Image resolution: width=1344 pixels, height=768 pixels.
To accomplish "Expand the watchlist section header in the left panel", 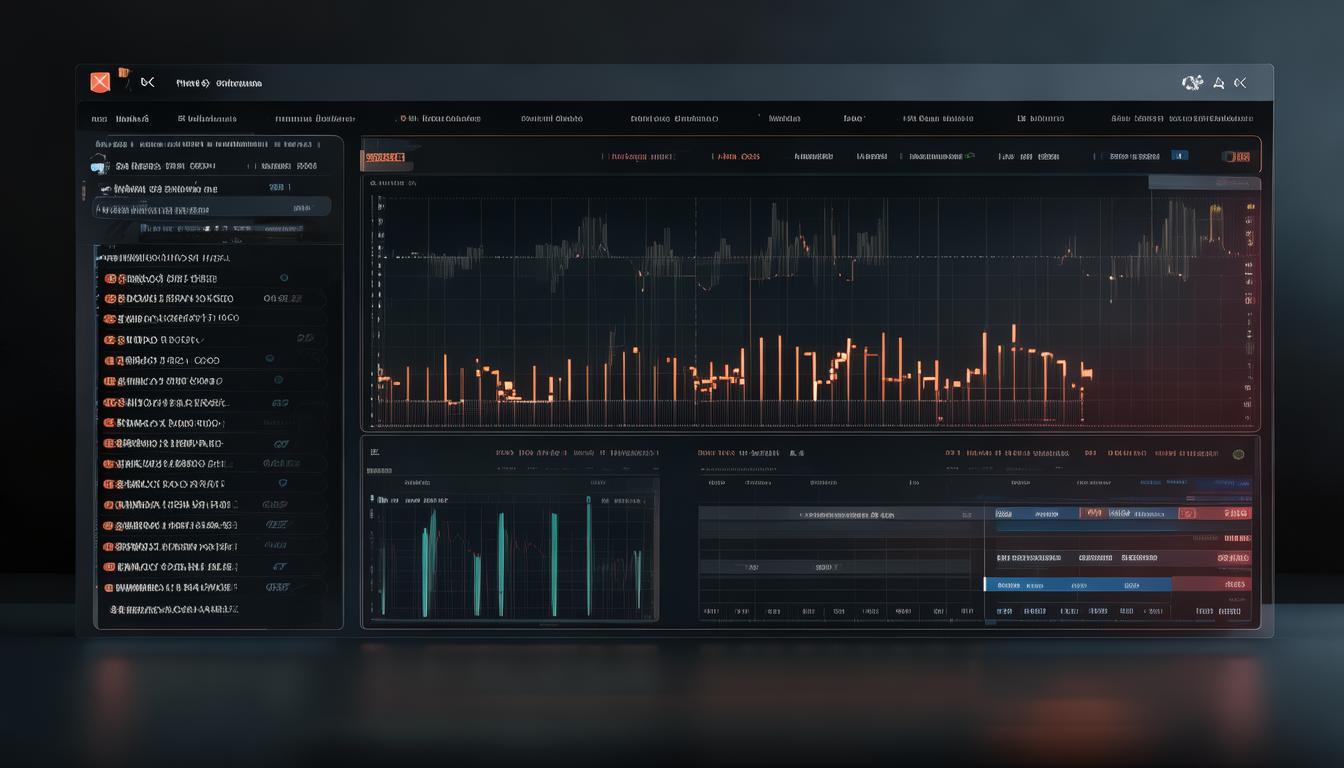I will [165, 258].
